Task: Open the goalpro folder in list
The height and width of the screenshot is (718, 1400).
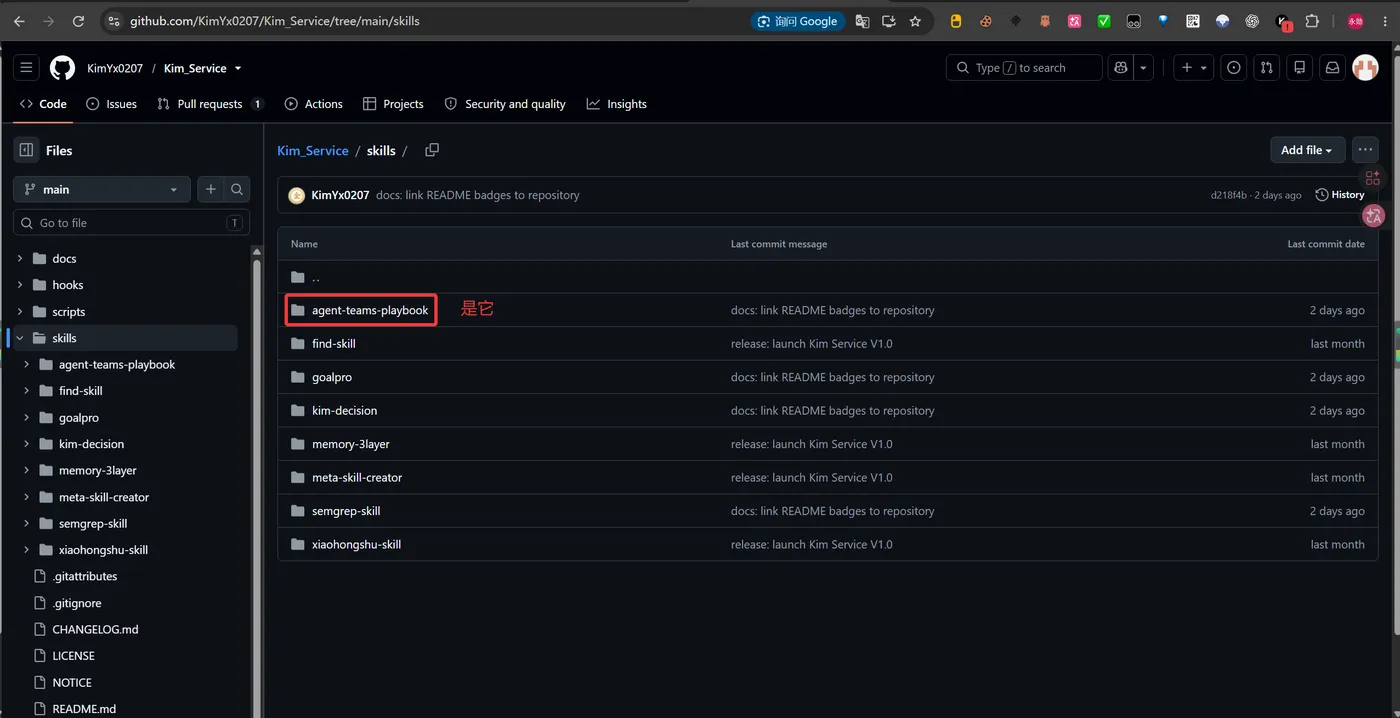Action: coord(332,377)
